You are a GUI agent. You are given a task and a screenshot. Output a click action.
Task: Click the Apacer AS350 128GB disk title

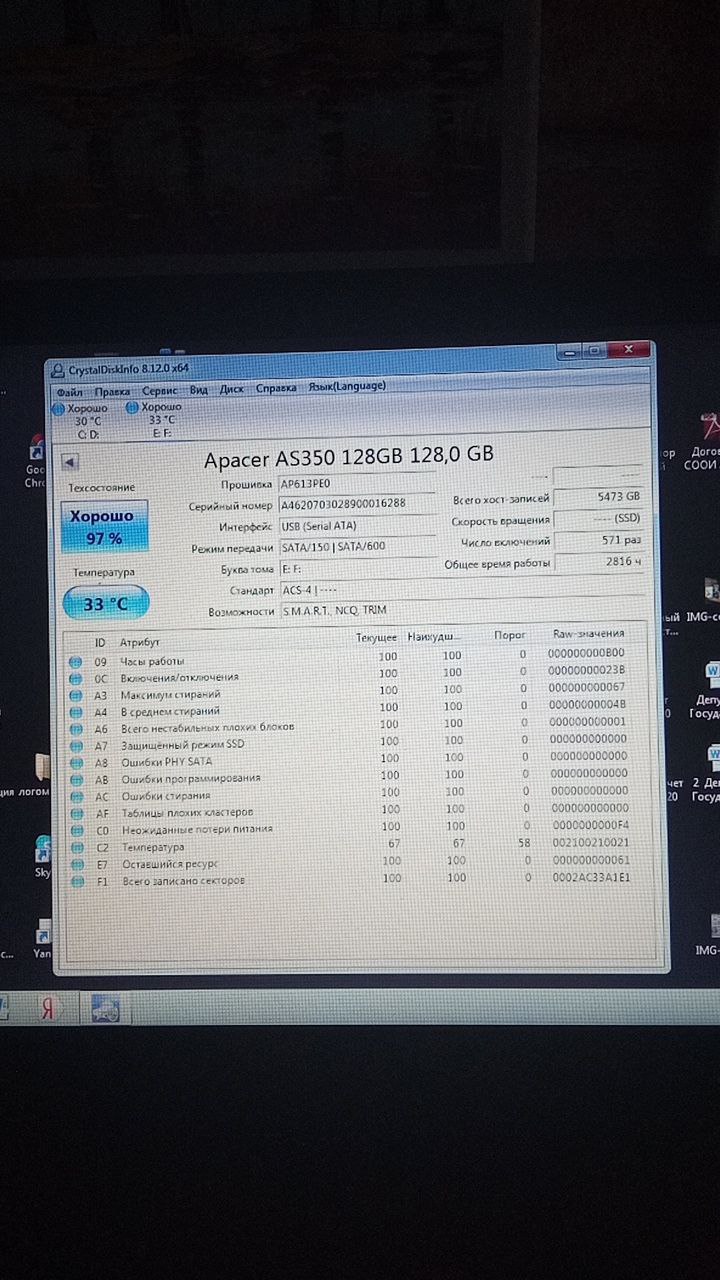(x=348, y=457)
